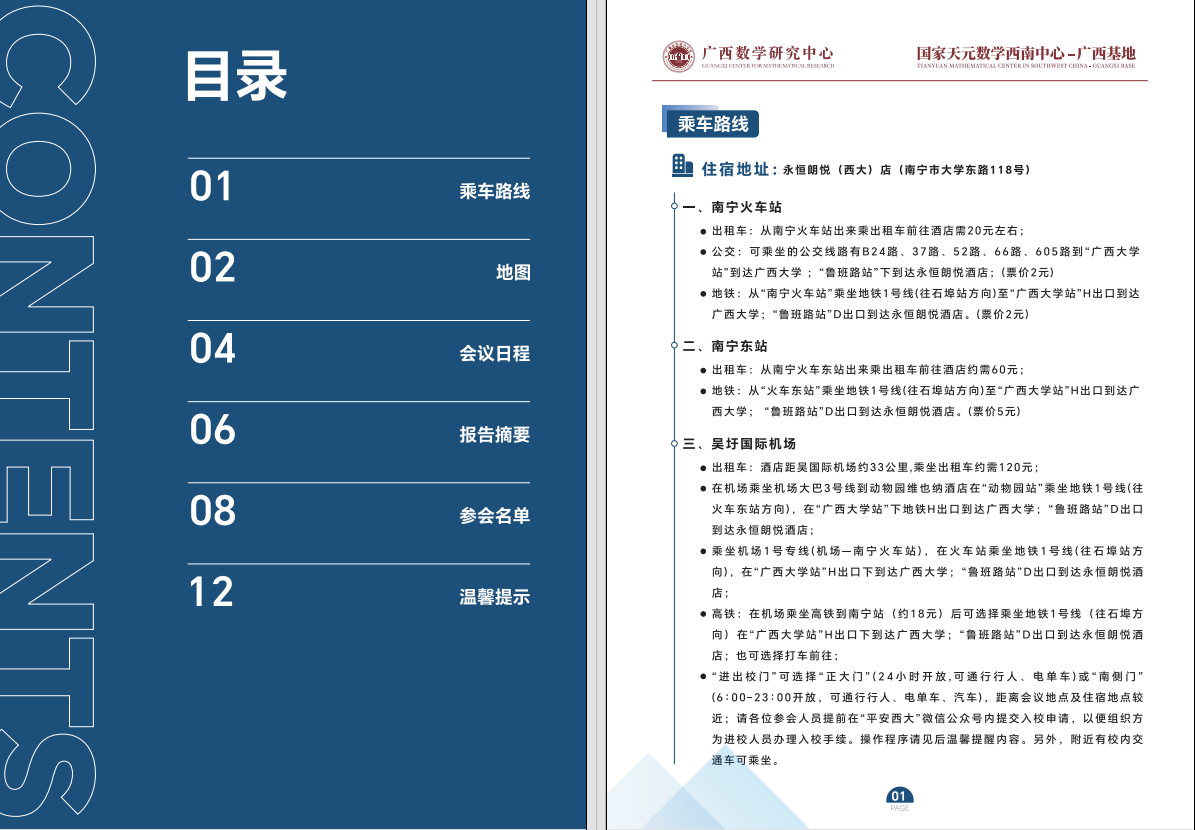The image size is (1195, 830).
Task: Click the 国家天元数学西南中心-广西基地 header text
Action: click(1025, 53)
